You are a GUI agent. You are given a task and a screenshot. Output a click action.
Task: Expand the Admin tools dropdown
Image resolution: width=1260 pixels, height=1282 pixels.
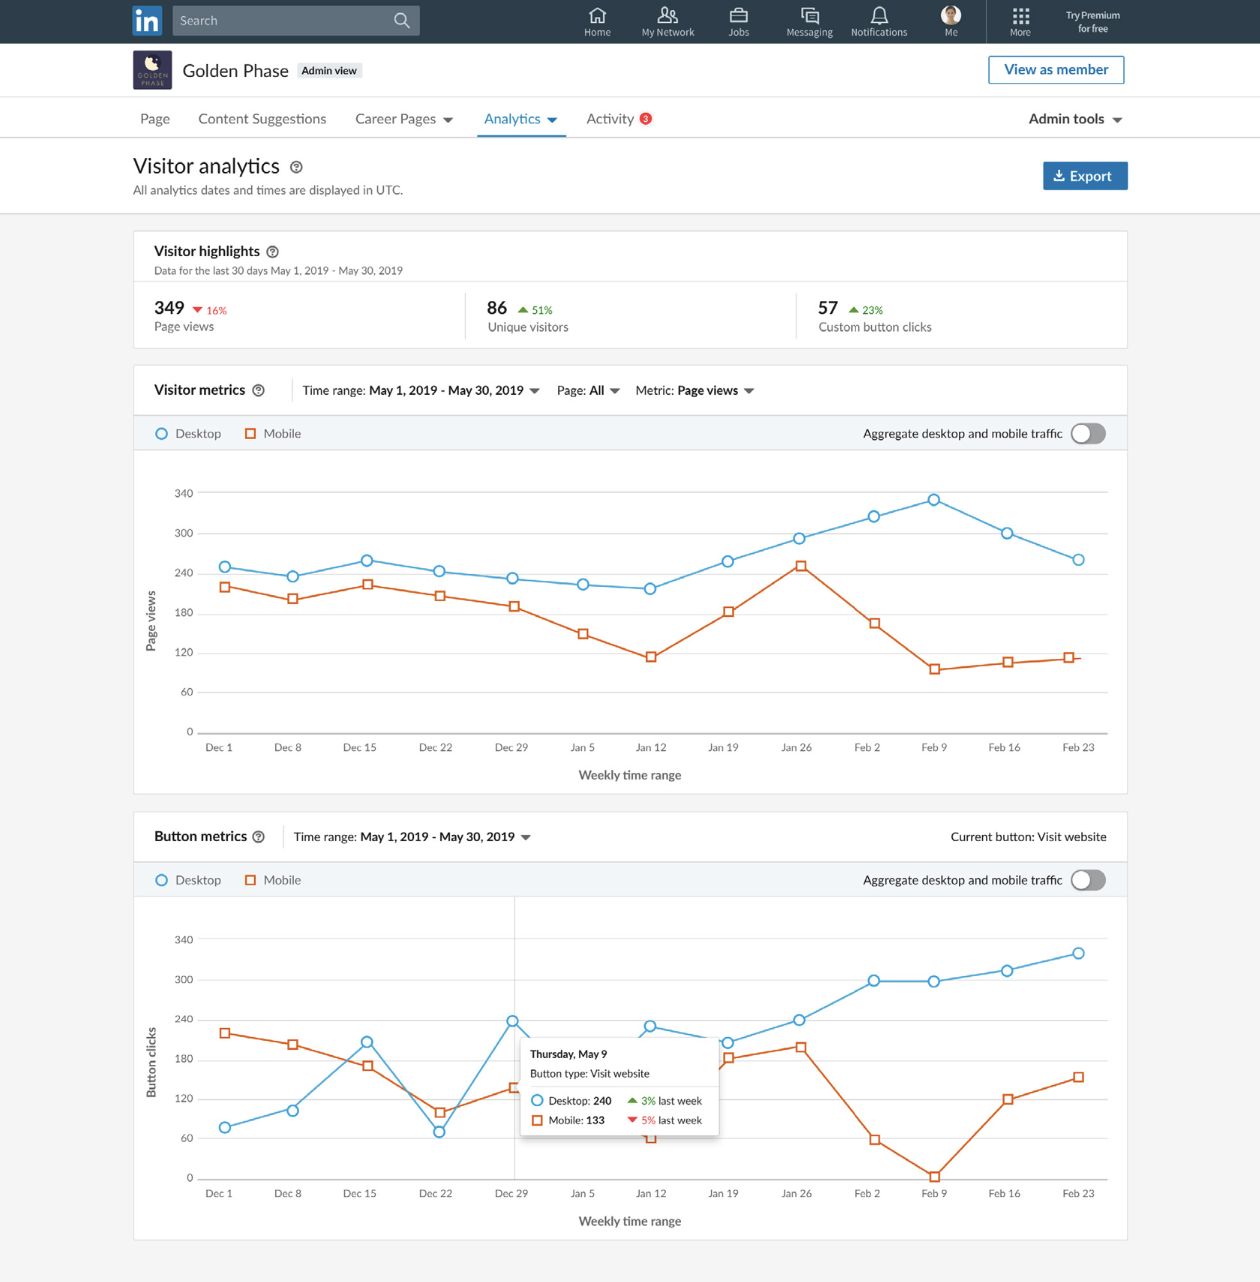(x=1075, y=119)
